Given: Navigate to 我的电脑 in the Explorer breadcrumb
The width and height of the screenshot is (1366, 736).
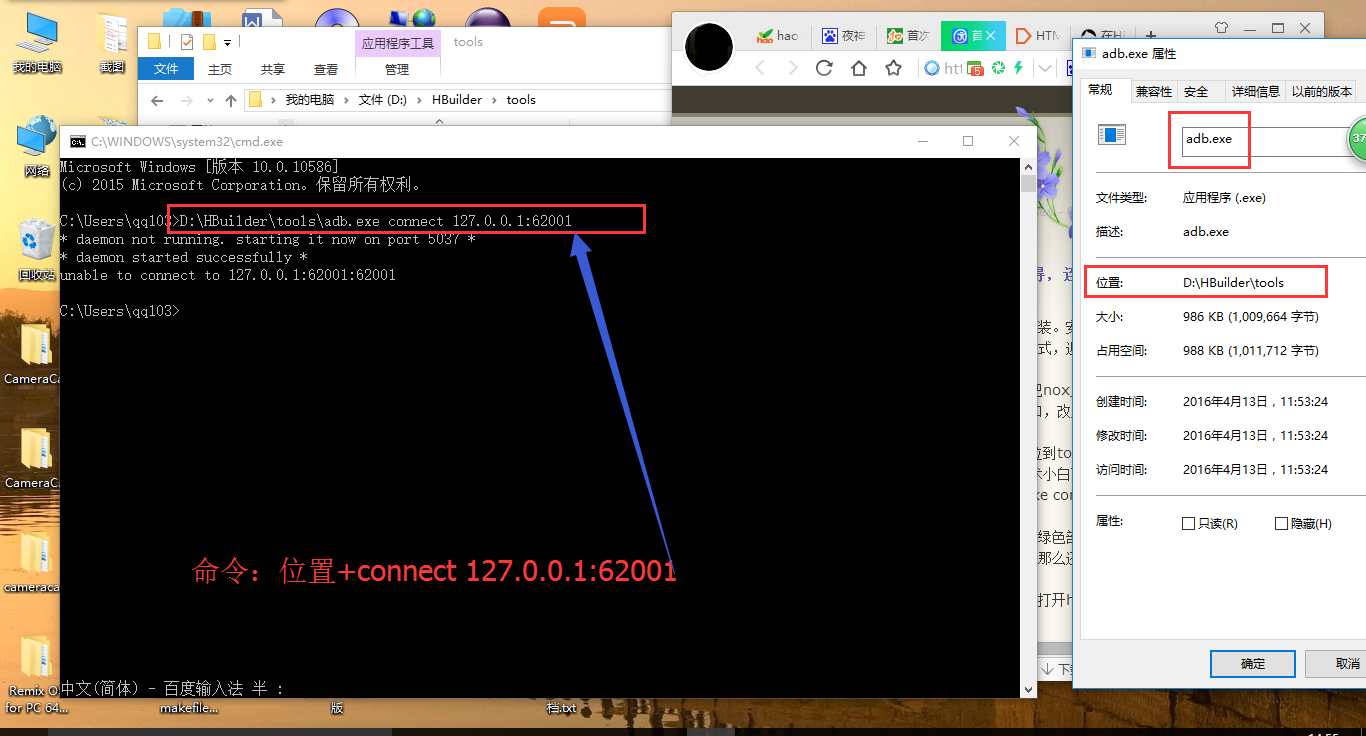Looking at the screenshot, I should 310,100.
